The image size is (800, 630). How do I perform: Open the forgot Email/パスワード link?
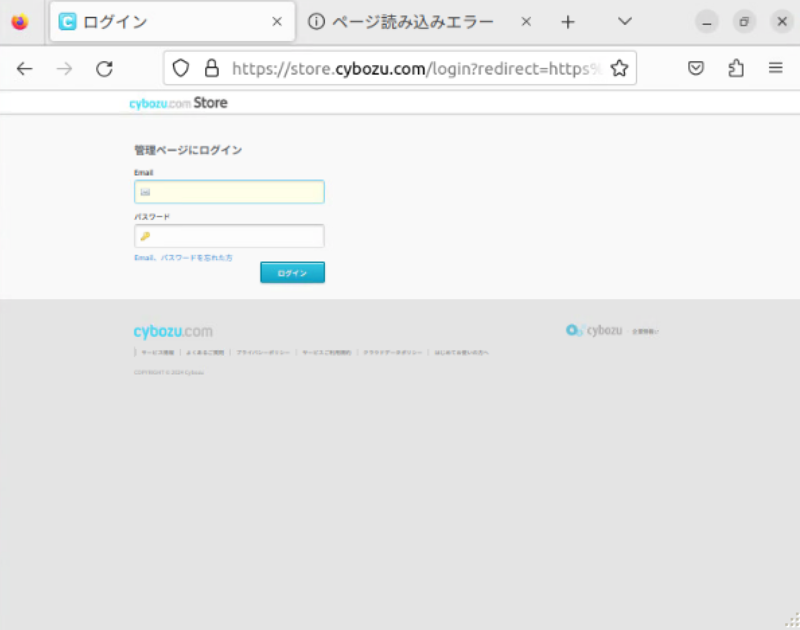[x=183, y=258]
